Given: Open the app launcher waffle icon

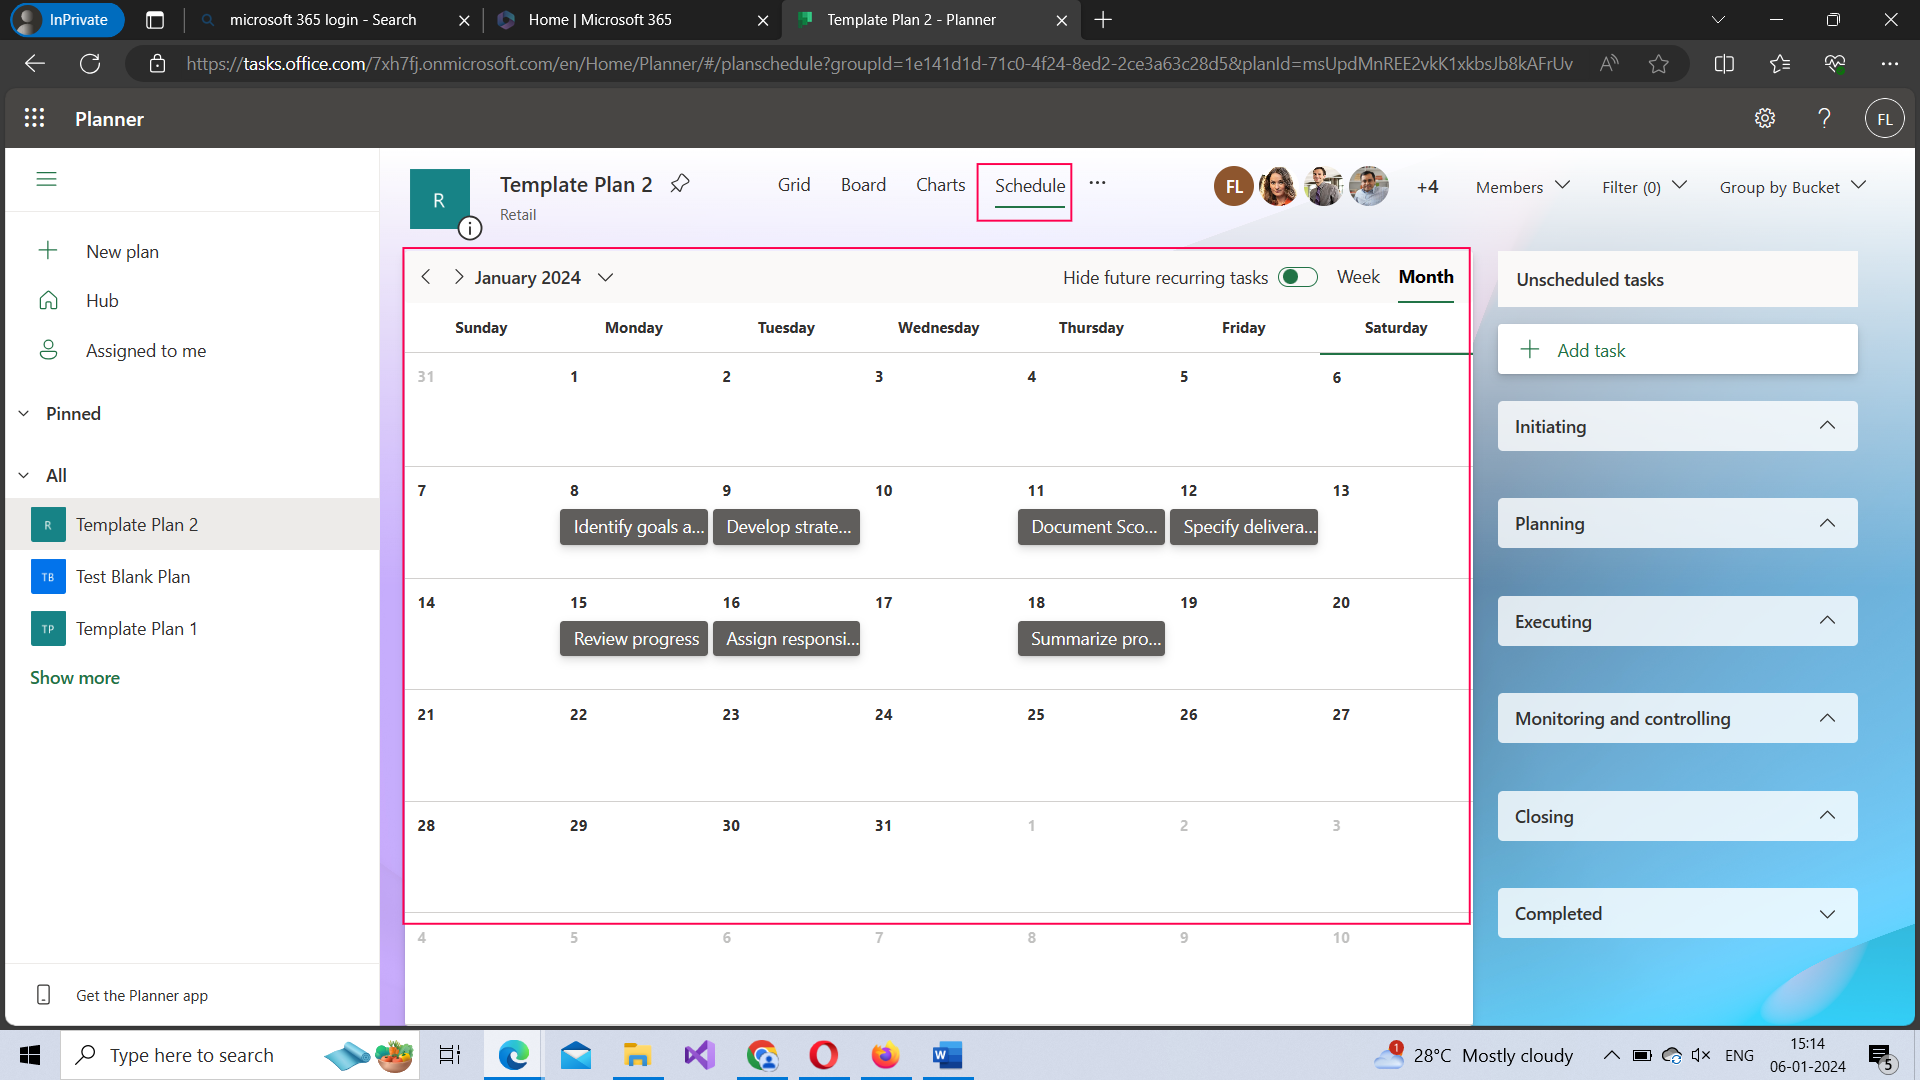Looking at the screenshot, I should [35, 119].
